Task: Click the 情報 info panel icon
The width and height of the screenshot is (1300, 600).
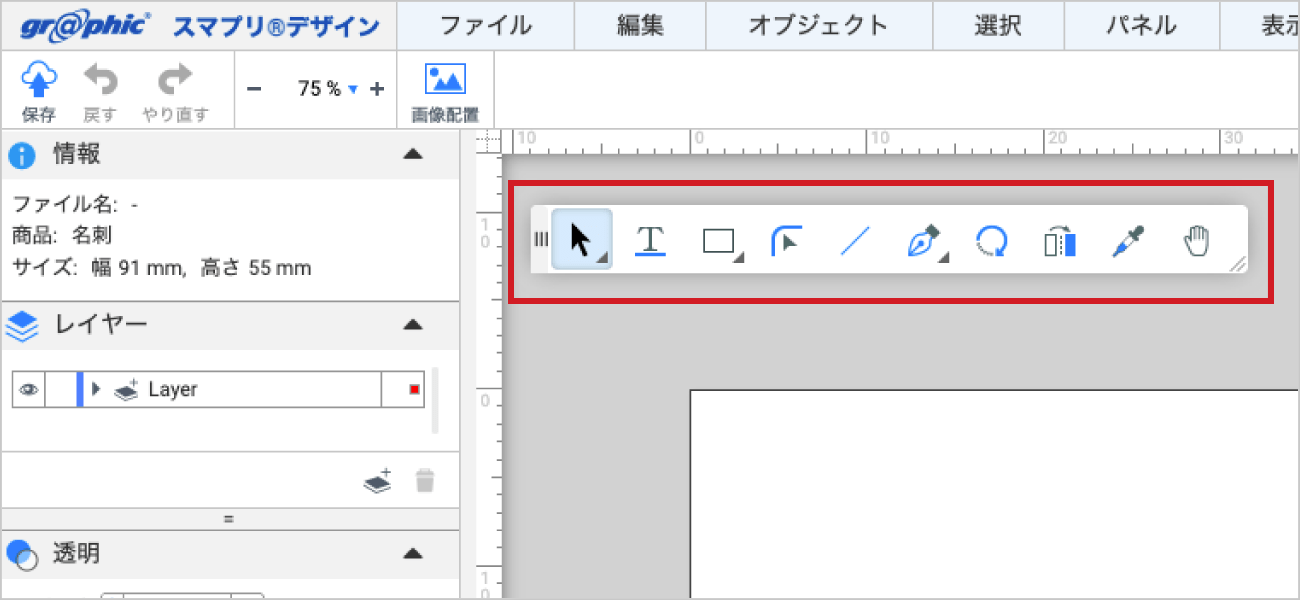Action: [x=23, y=155]
